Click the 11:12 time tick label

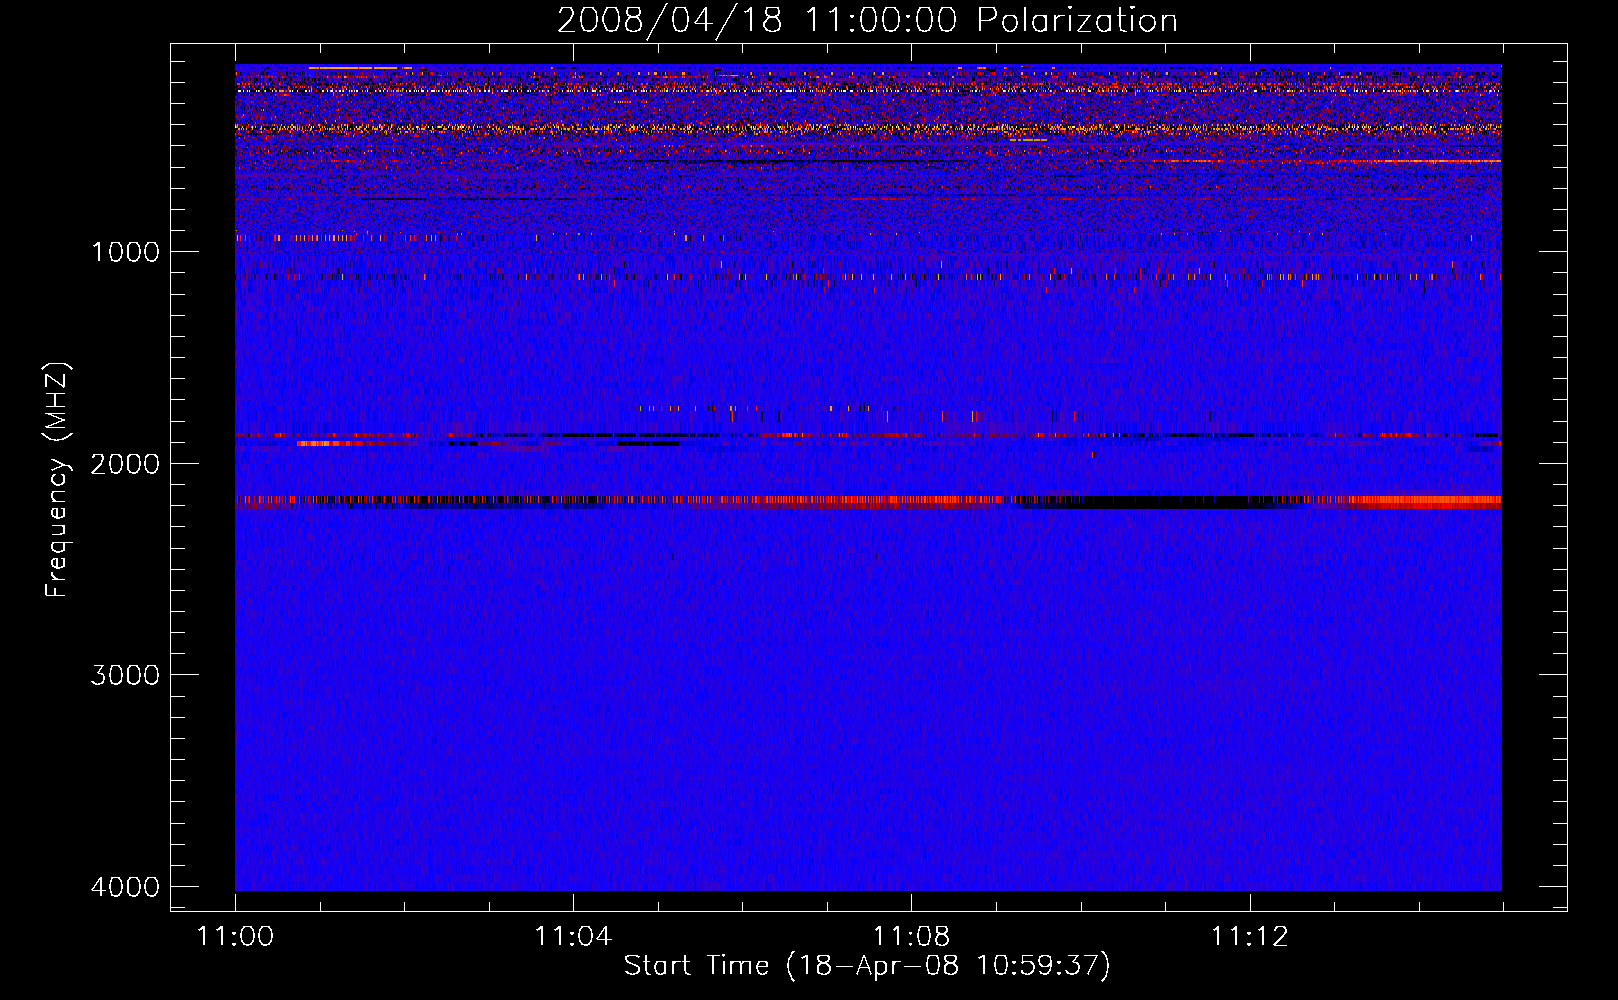(1250, 936)
